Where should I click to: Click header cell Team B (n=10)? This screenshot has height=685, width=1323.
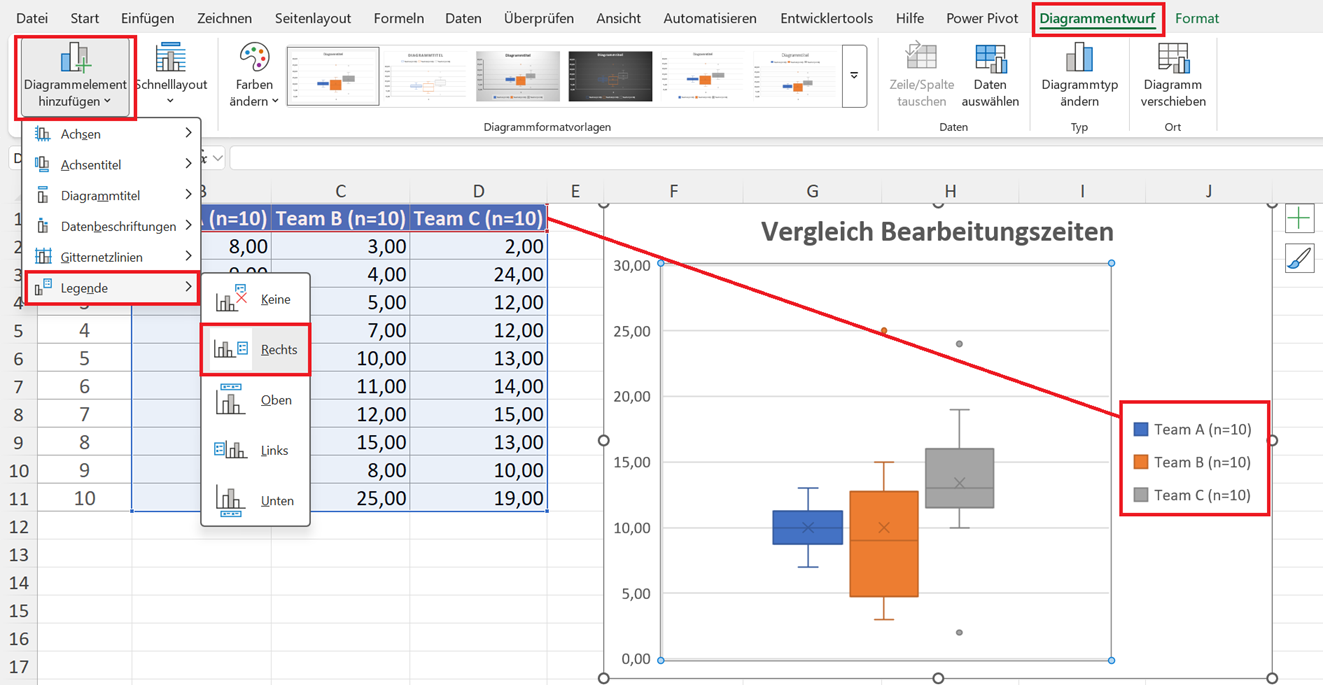pos(341,218)
